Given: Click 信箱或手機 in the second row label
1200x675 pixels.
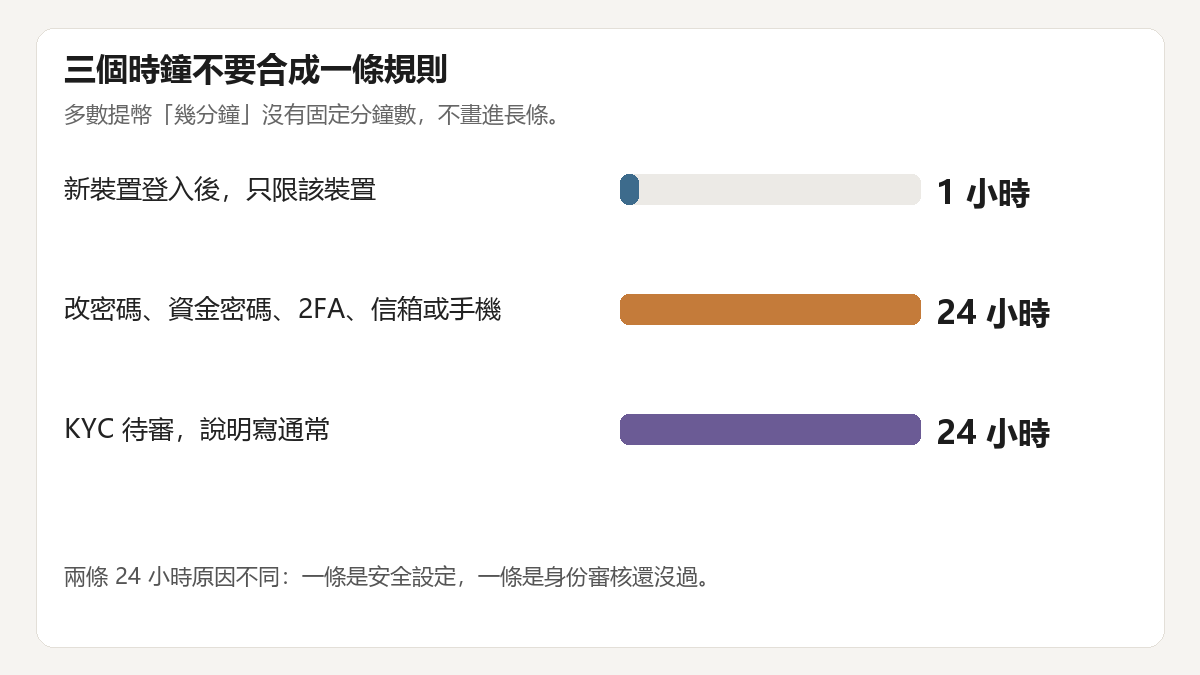Looking at the screenshot, I should [436, 310].
